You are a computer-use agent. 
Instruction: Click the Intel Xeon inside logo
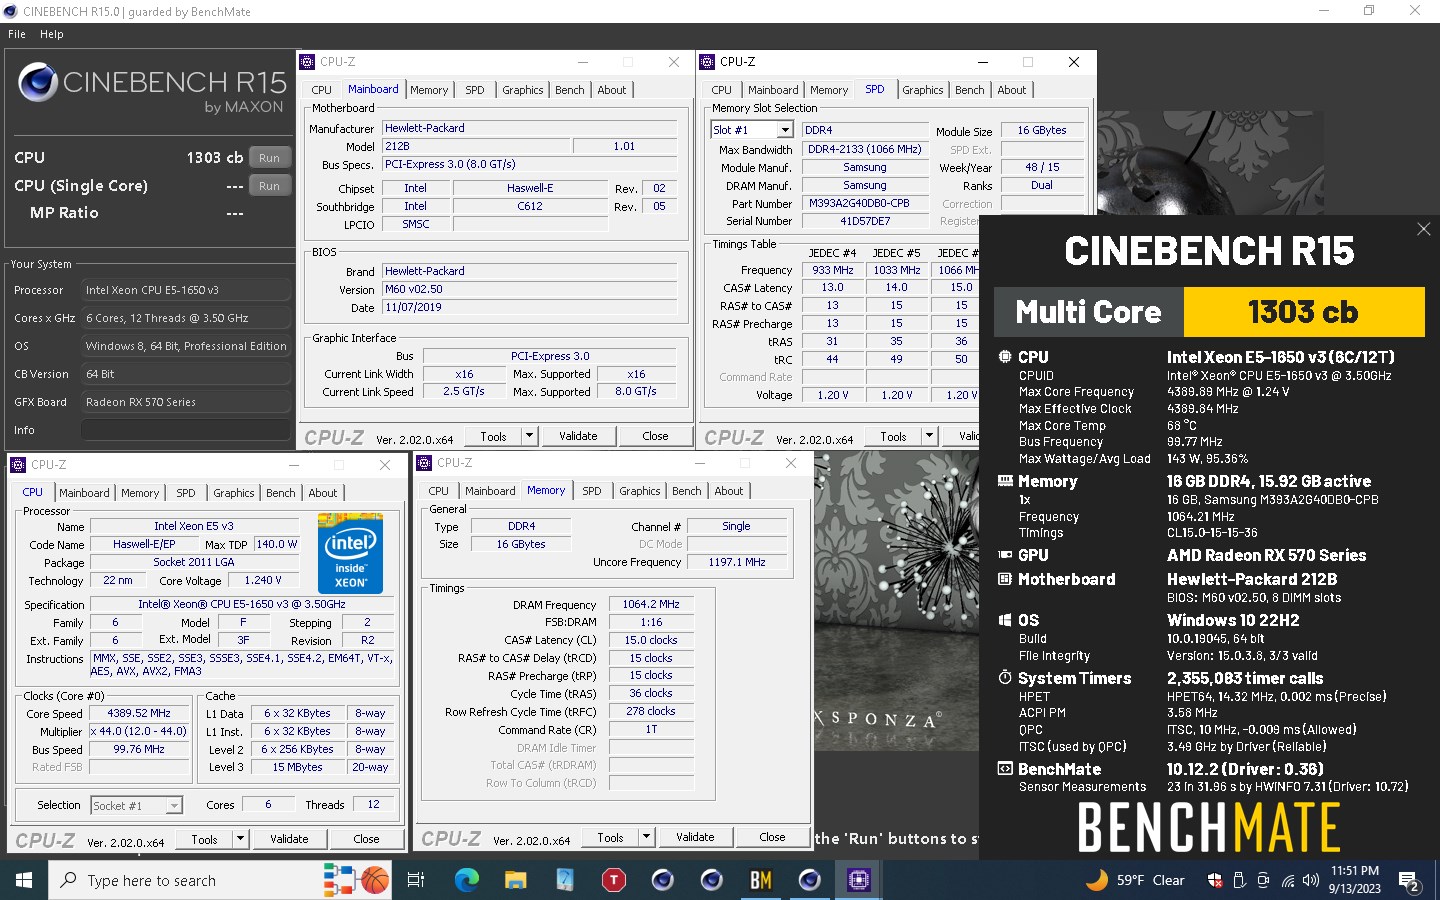(x=350, y=553)
